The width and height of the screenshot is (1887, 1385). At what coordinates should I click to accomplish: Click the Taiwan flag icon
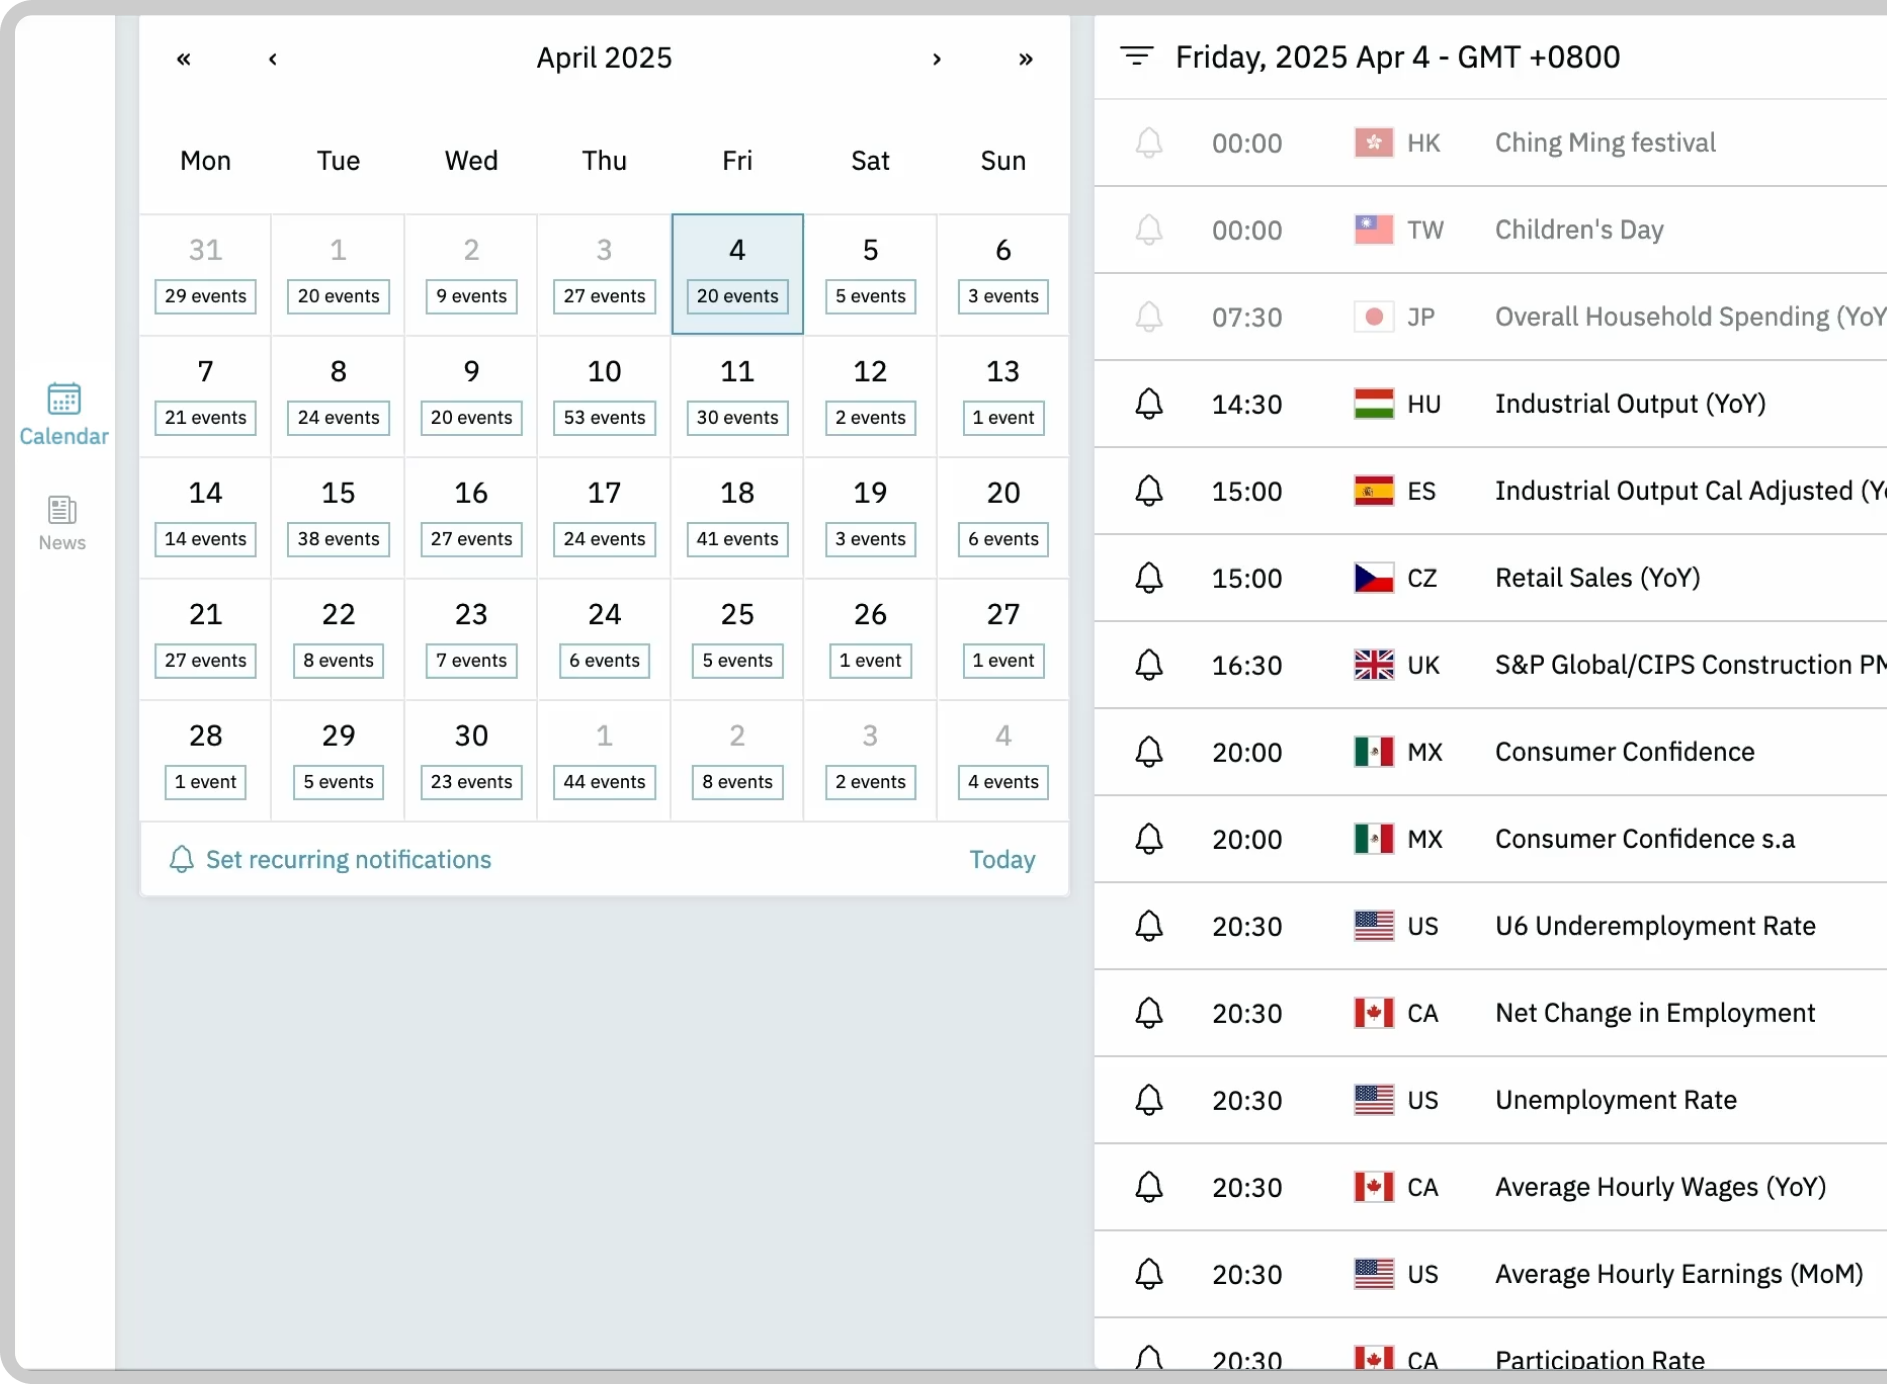[1373, 230]
